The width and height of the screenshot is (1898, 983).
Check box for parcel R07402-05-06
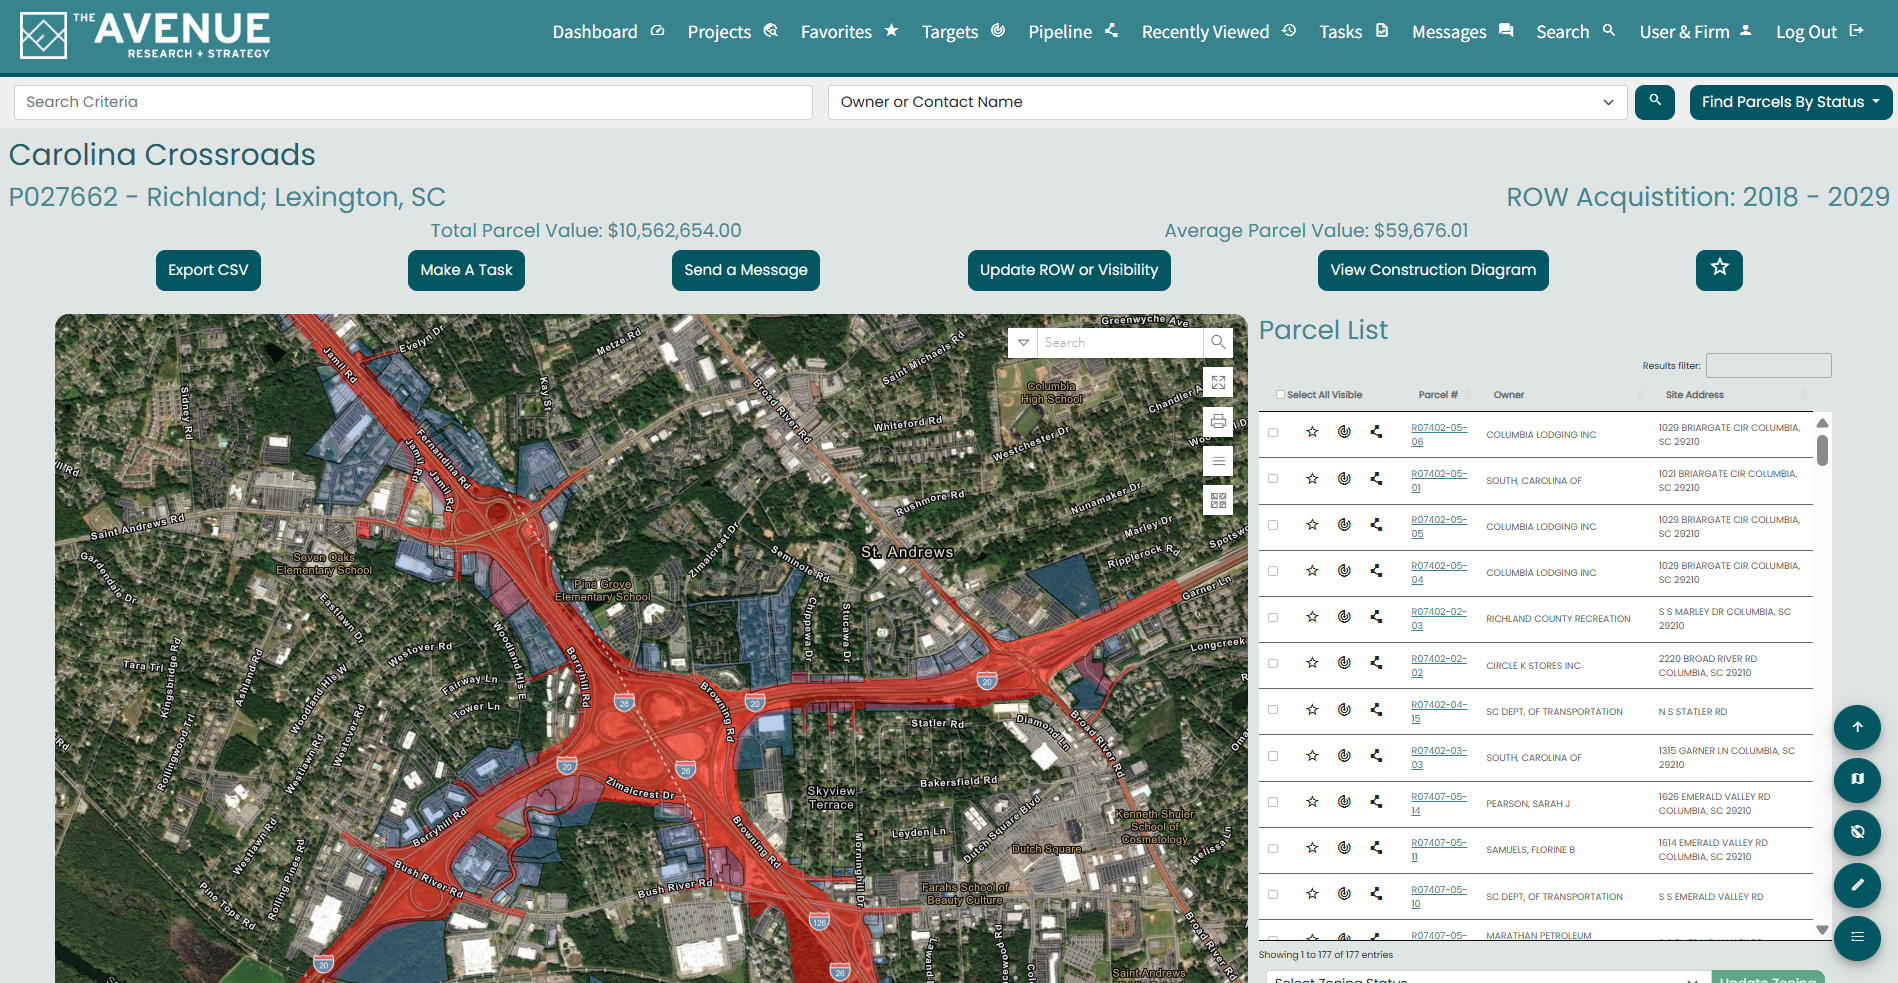tap(1273, 433)
